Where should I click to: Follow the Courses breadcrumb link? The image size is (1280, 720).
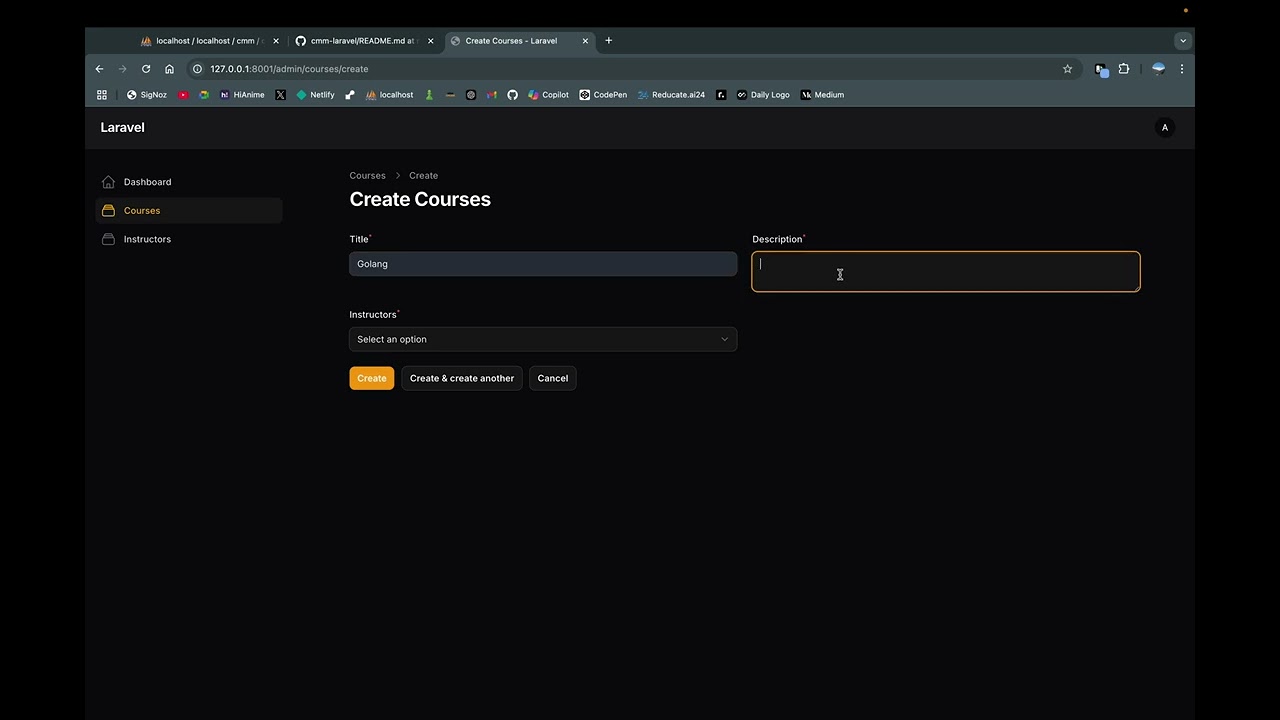pyautogui.click(x=367, y=176)
